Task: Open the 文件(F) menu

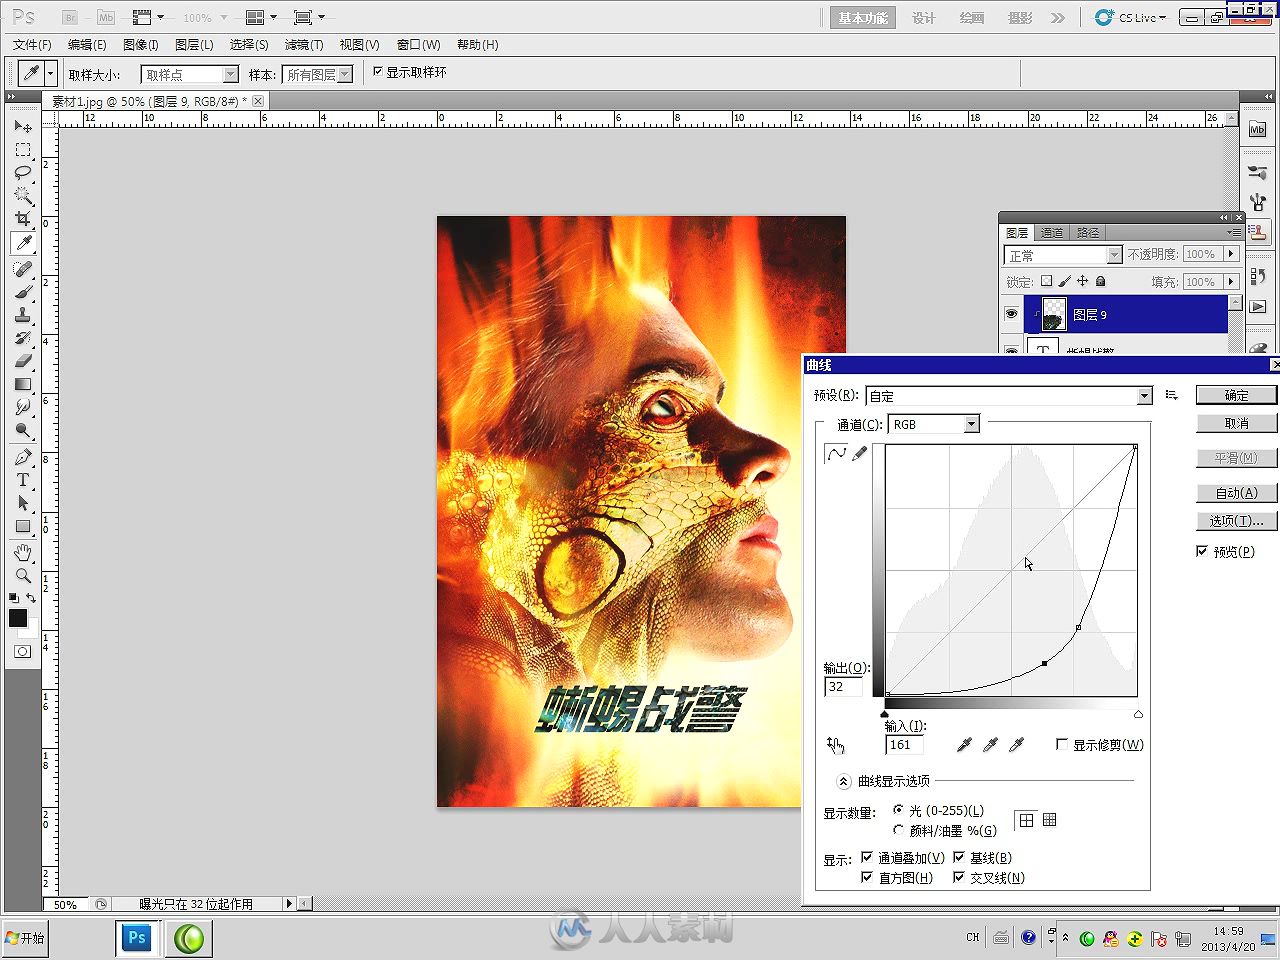Action: click(x=32, y=44)
